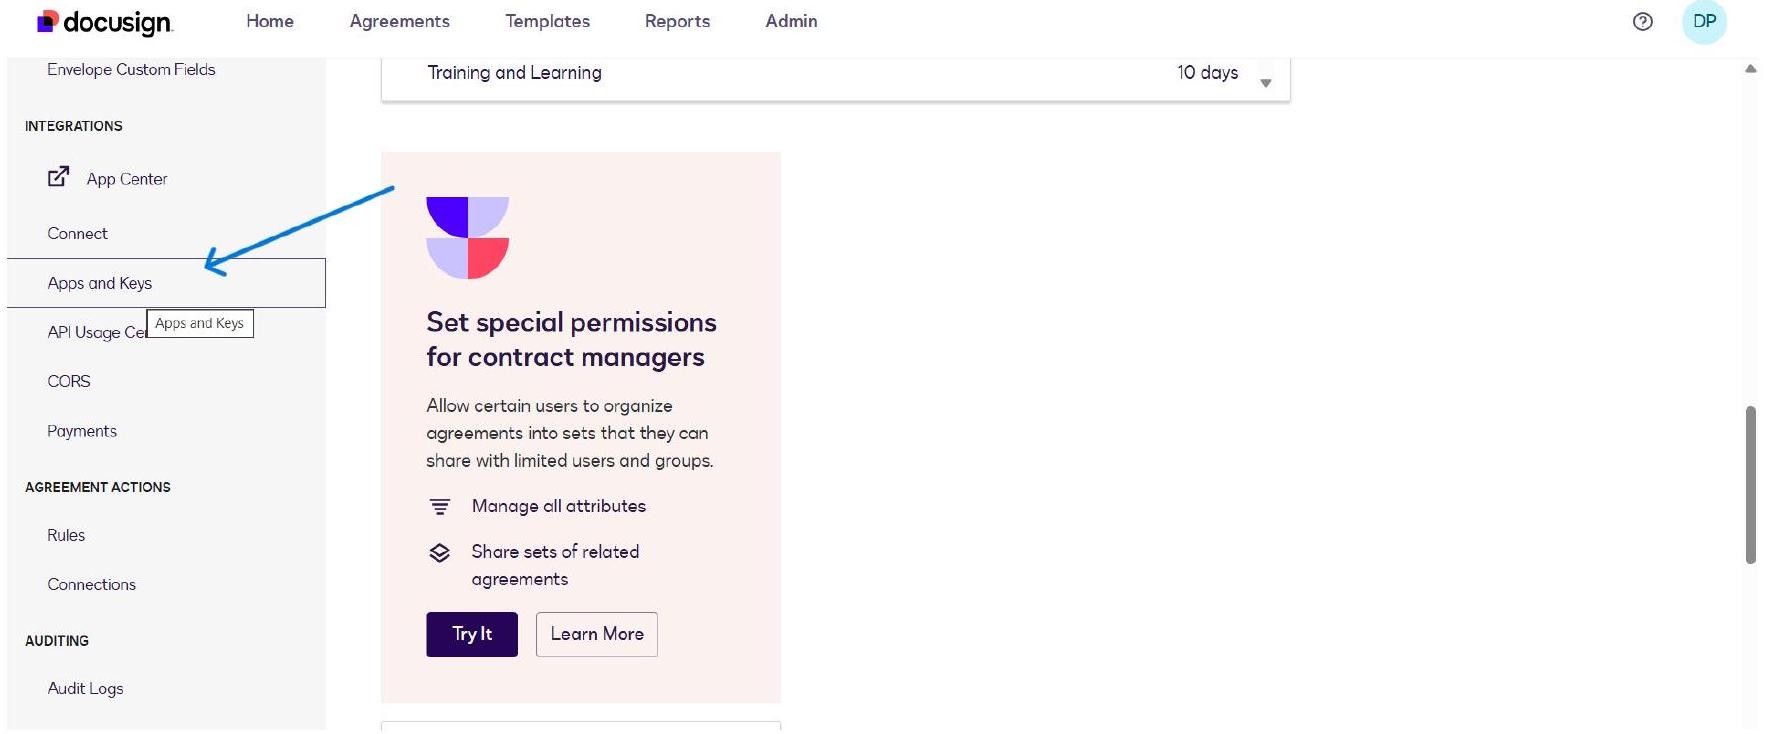Open the help question mark icon
The width and height of the screenshot is (1769, 734).
pyautogui.click(x=1642, y=22)
